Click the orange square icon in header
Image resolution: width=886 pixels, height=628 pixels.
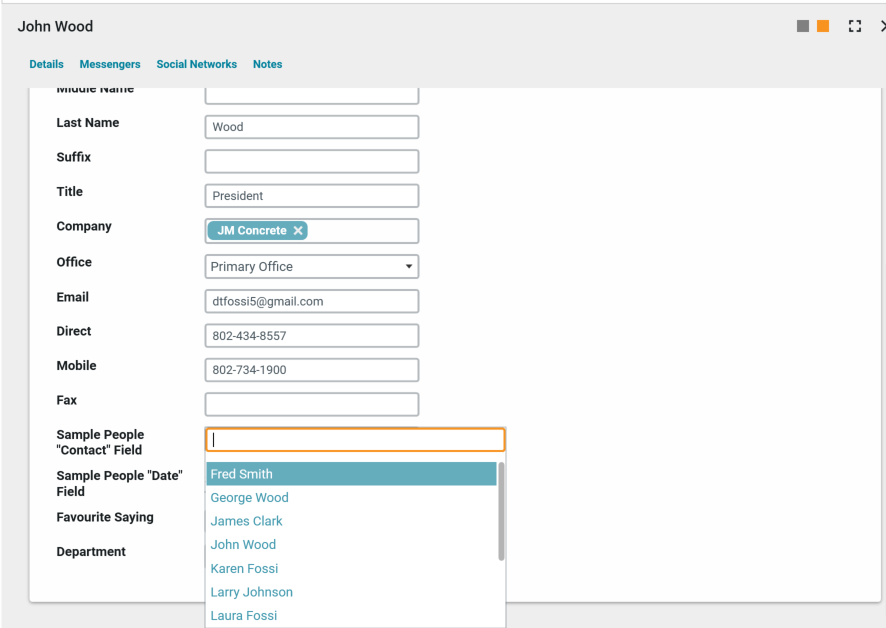pyautogui.click(x=823, y=27)
